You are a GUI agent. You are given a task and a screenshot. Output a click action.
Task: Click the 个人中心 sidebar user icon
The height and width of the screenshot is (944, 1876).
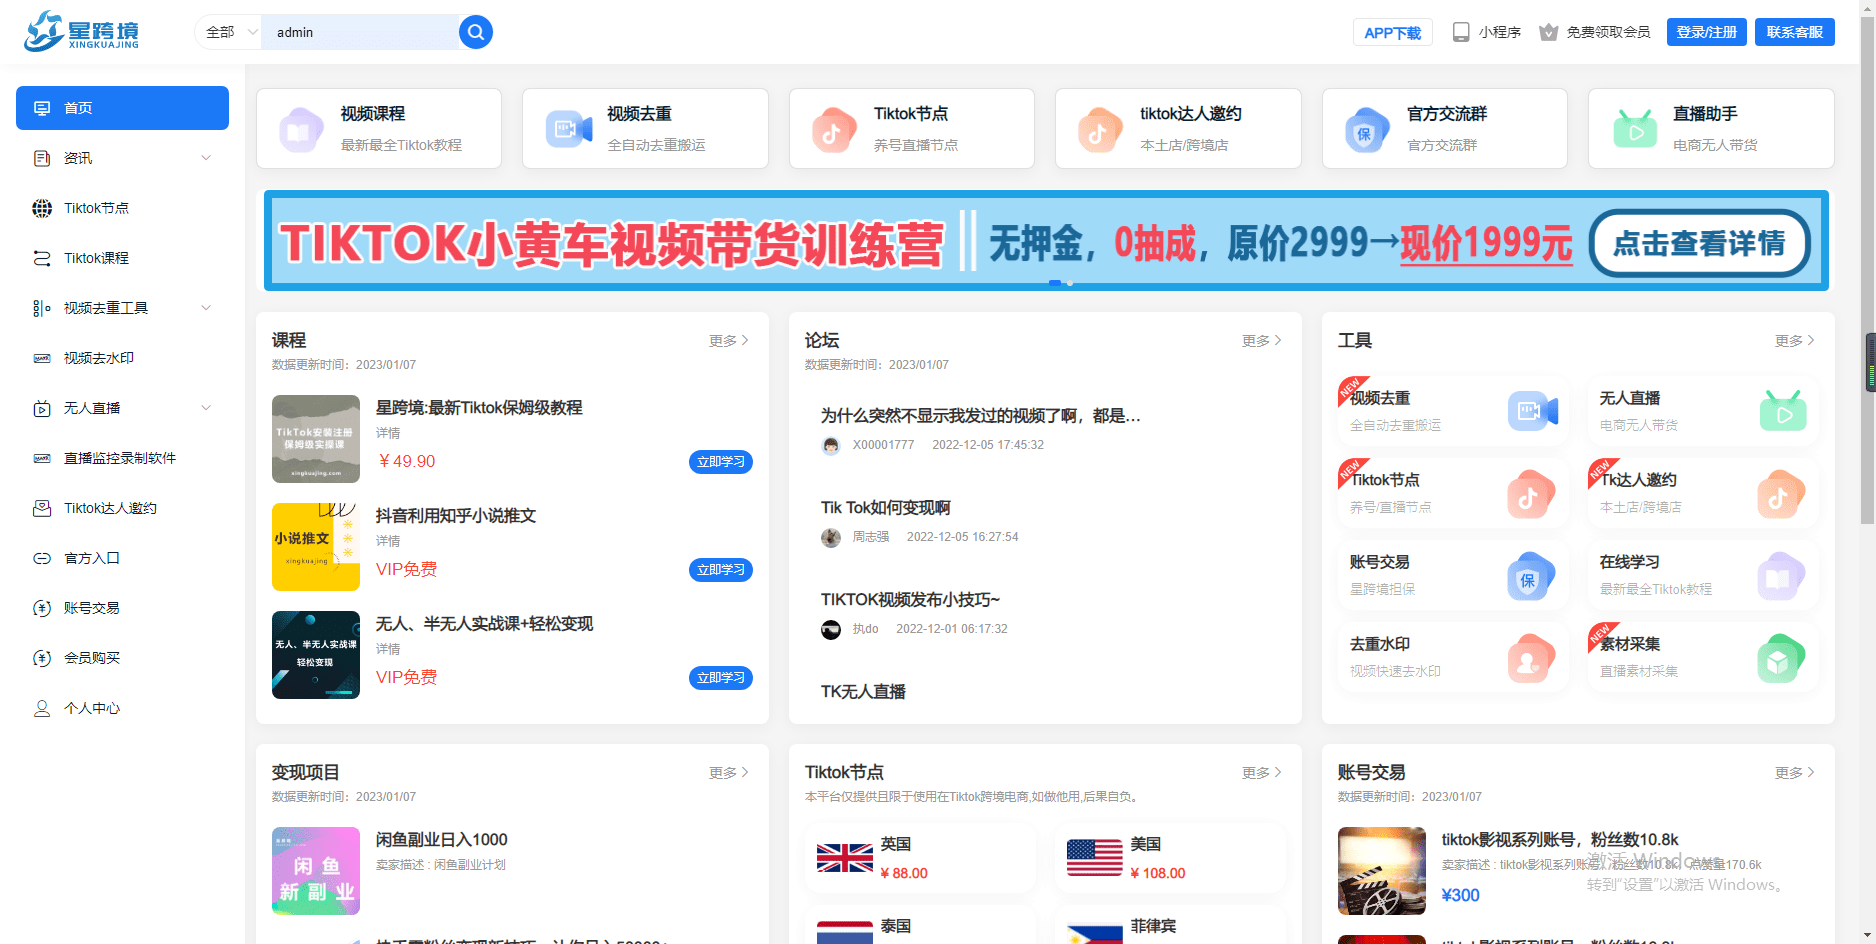(42, 708)
